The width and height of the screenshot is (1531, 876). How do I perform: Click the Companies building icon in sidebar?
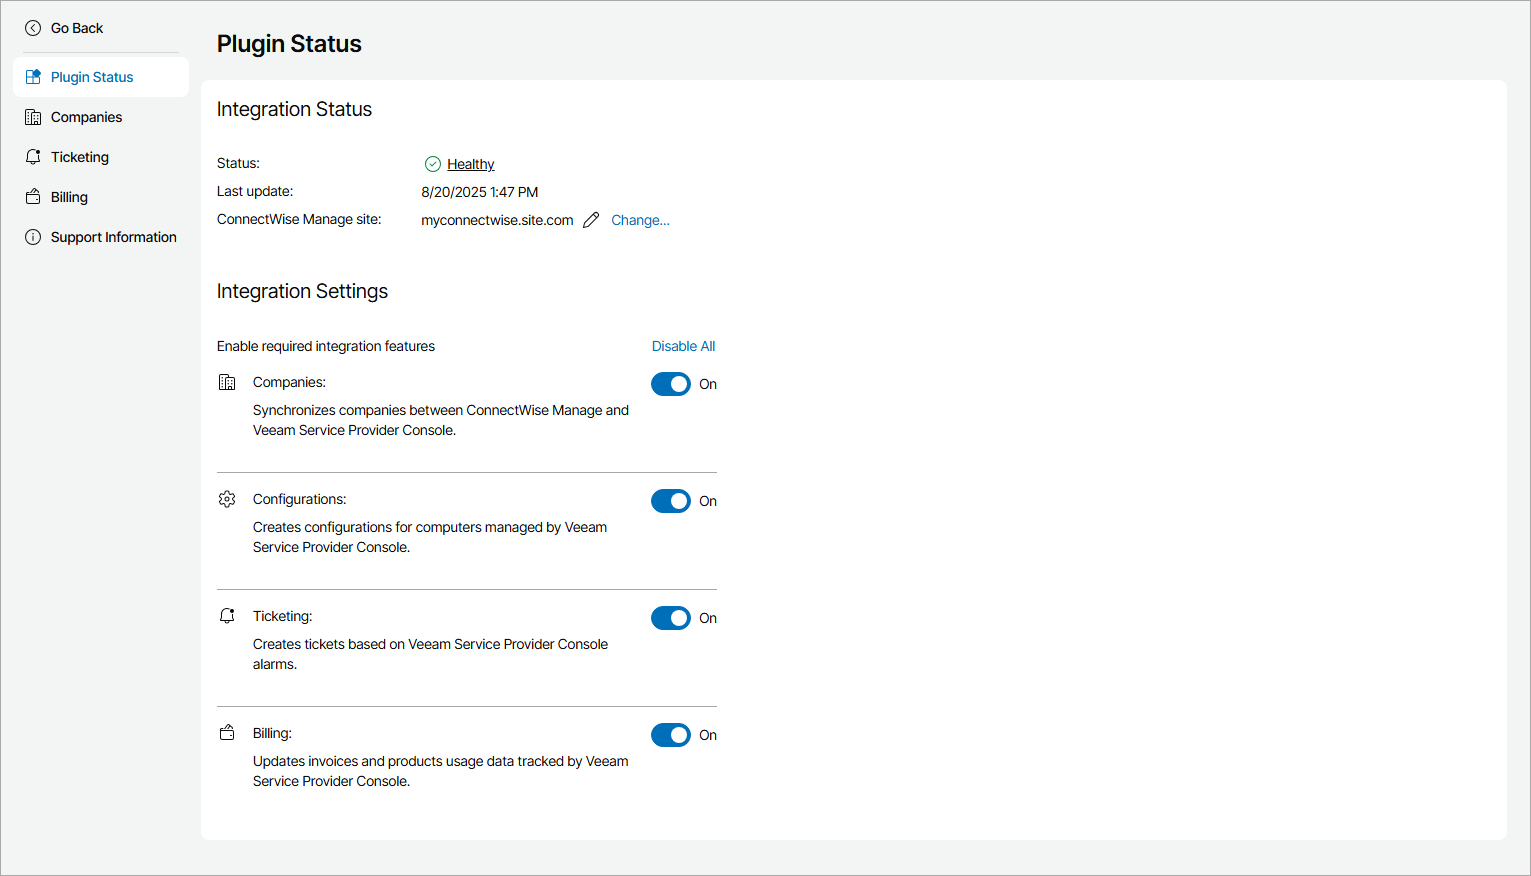34,116
